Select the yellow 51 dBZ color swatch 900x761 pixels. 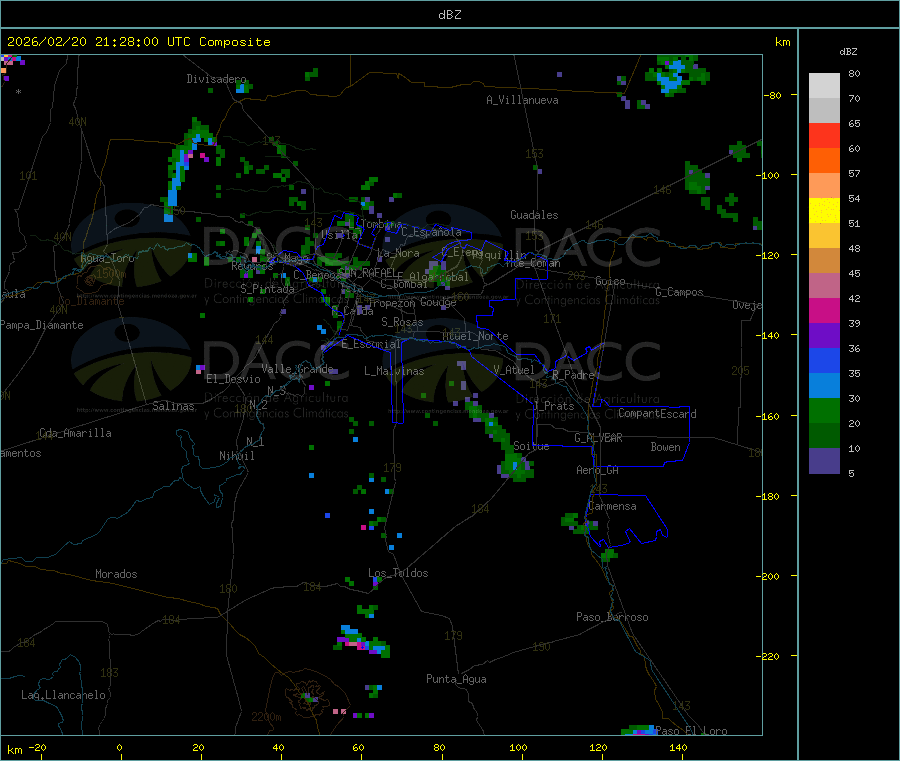click(x=824, y=210)
